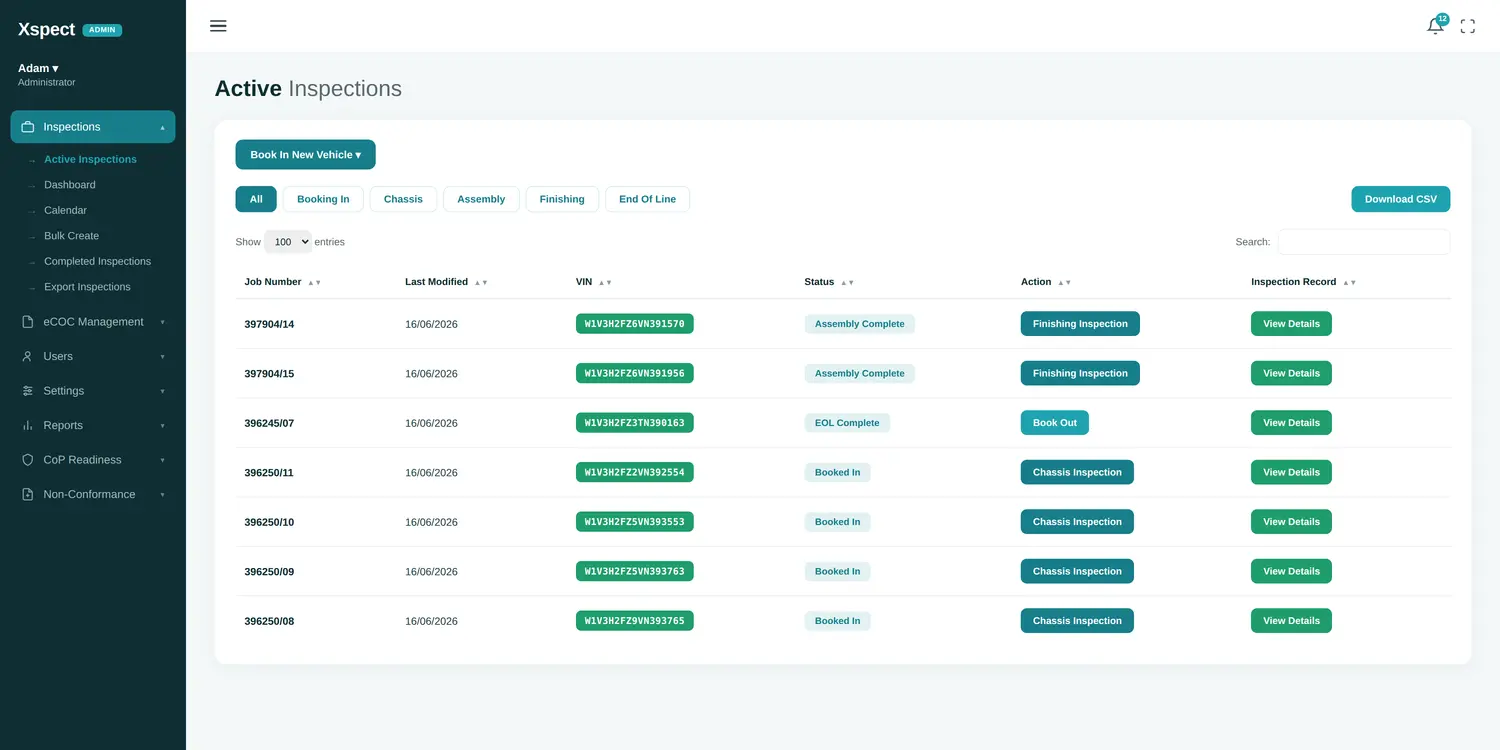Click the Reports bar chart icon
The height and width of the screenshot is (750, 1500).
tap(28, 425)
